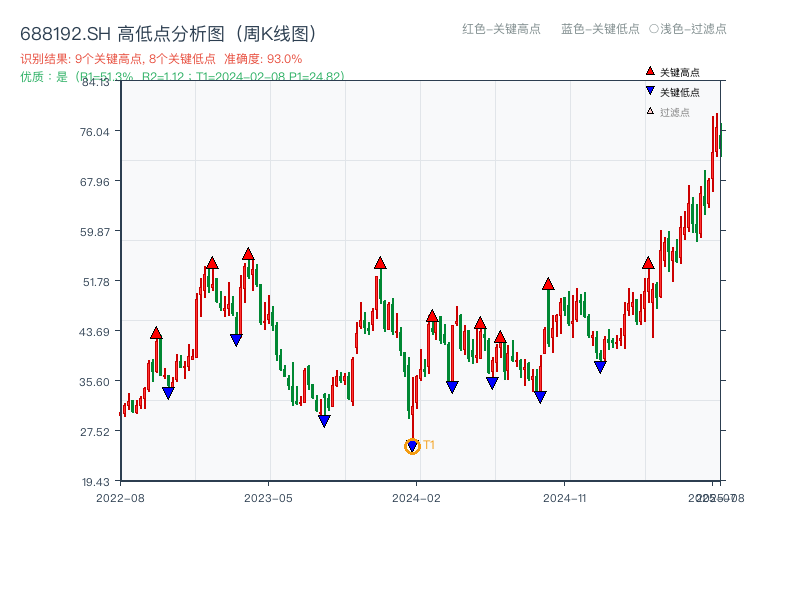This screenshot has width=800, height=600.
Task: Click the last blue key-low marker on the chart
Action: pyautogui.click(x=600, y=366)
